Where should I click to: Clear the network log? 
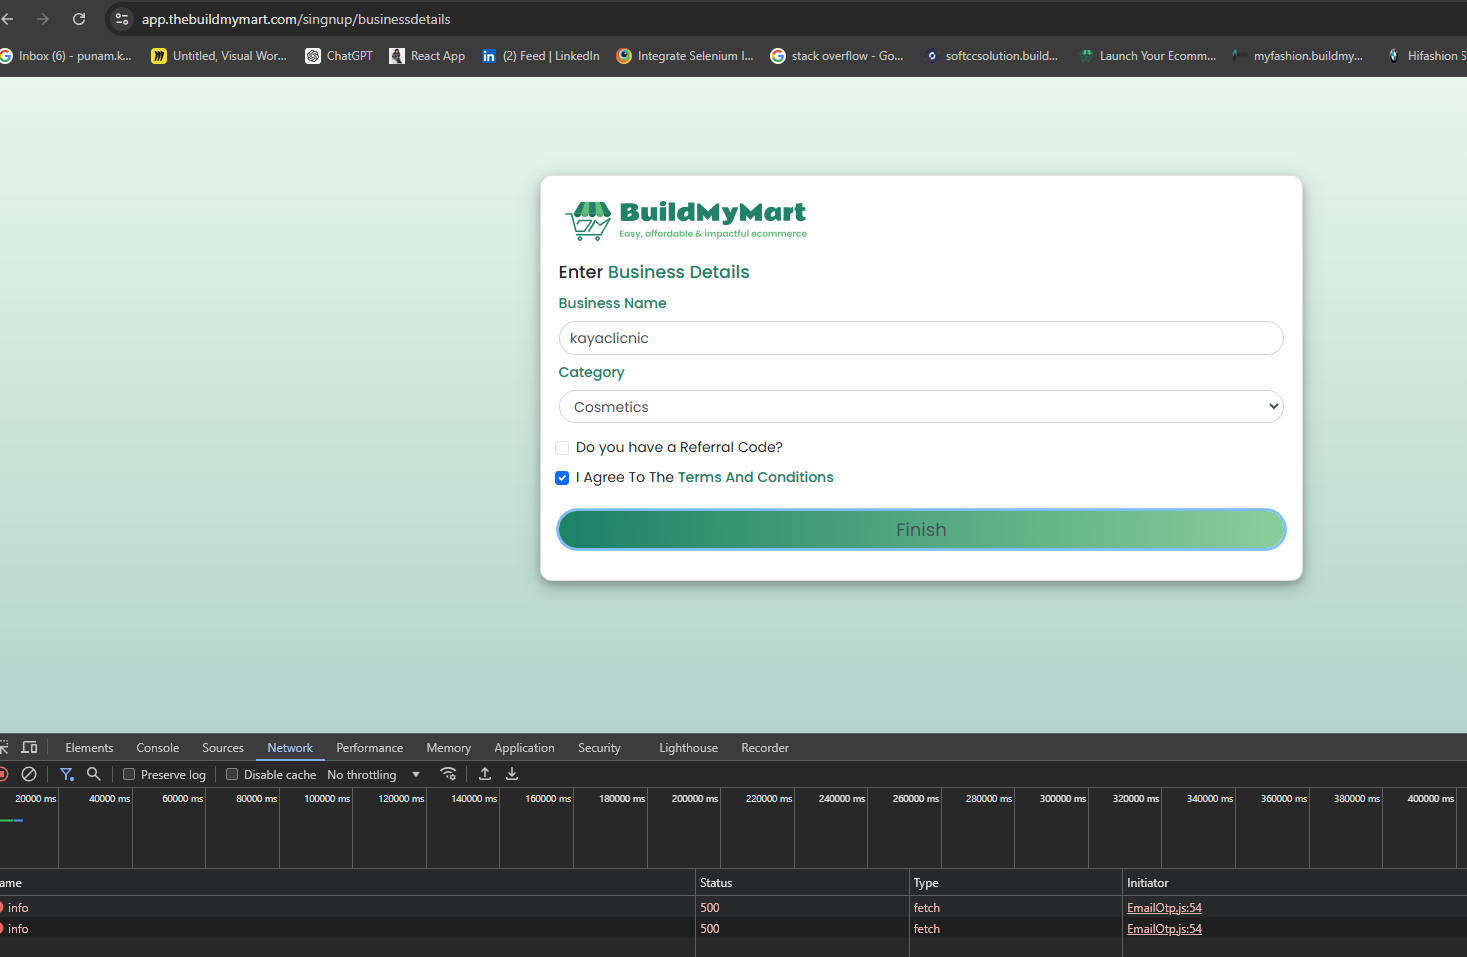(x=29, y=774)
